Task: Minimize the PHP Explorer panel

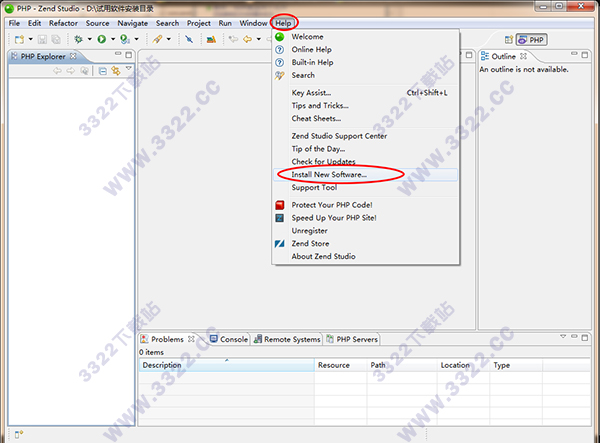Action: pyautogui.click(x=118, y=54)
